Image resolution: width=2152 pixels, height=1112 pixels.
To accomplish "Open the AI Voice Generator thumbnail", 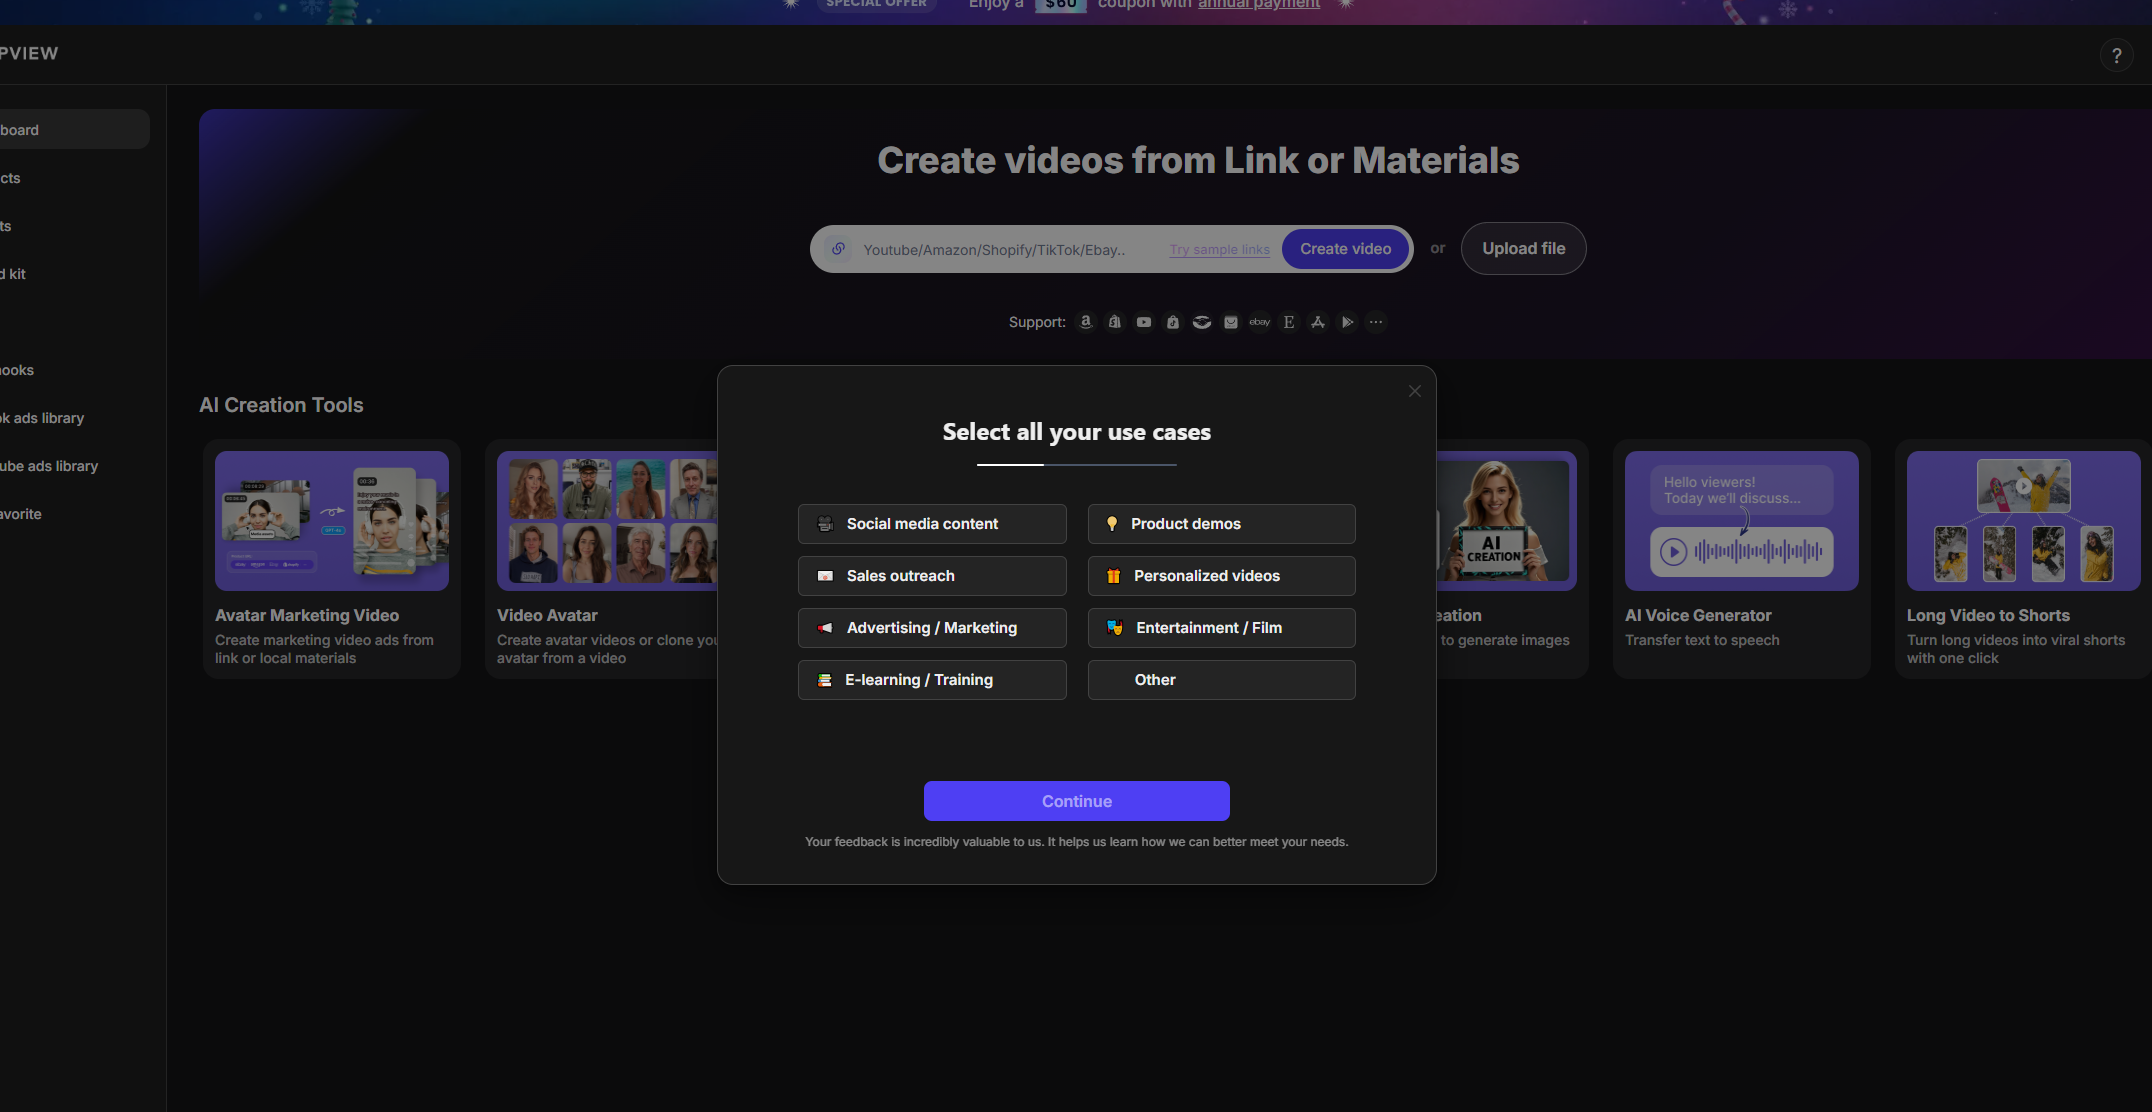I will (1741, 521).
